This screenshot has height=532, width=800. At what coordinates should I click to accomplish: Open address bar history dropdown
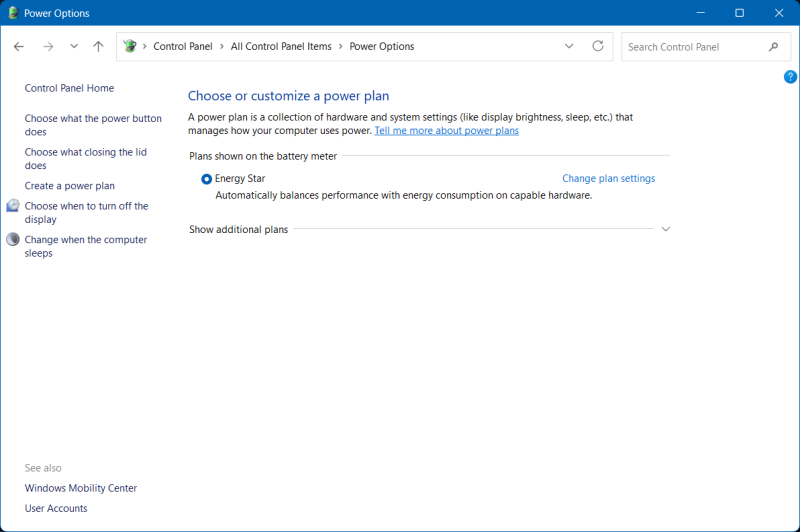[x=569, y=46]
